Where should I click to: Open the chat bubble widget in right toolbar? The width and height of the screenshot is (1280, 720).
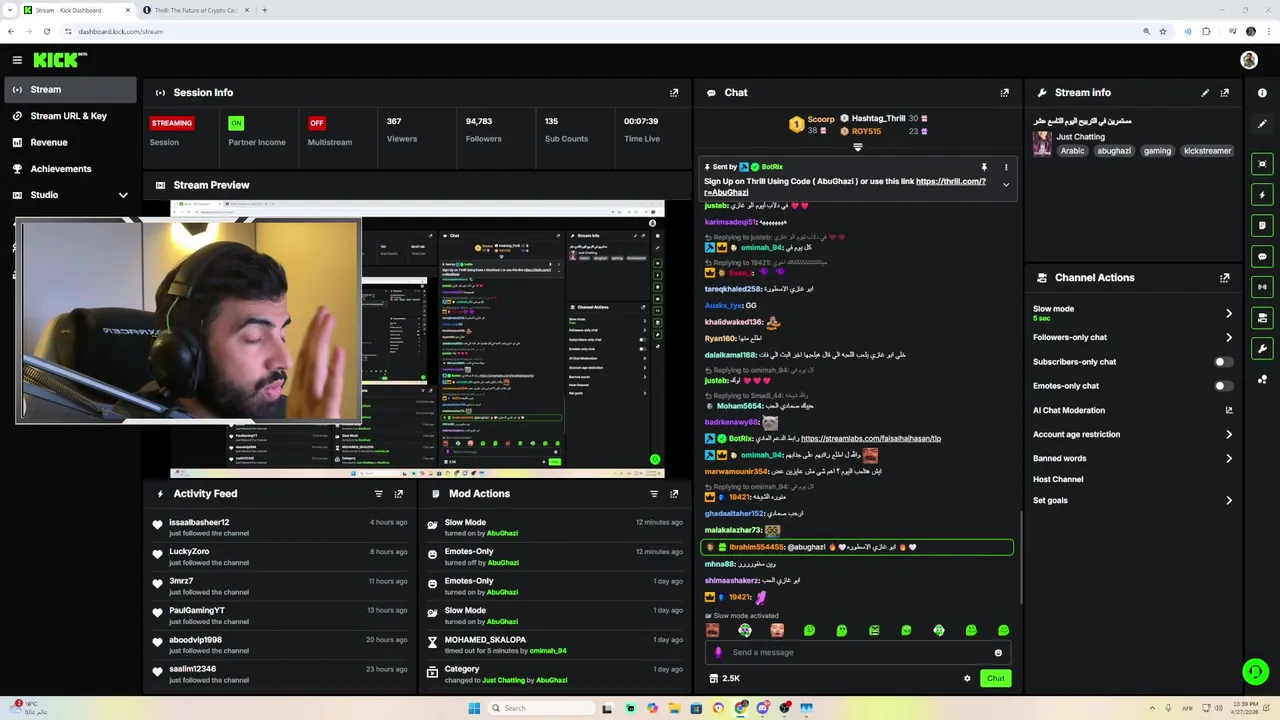click(1263, 257)
